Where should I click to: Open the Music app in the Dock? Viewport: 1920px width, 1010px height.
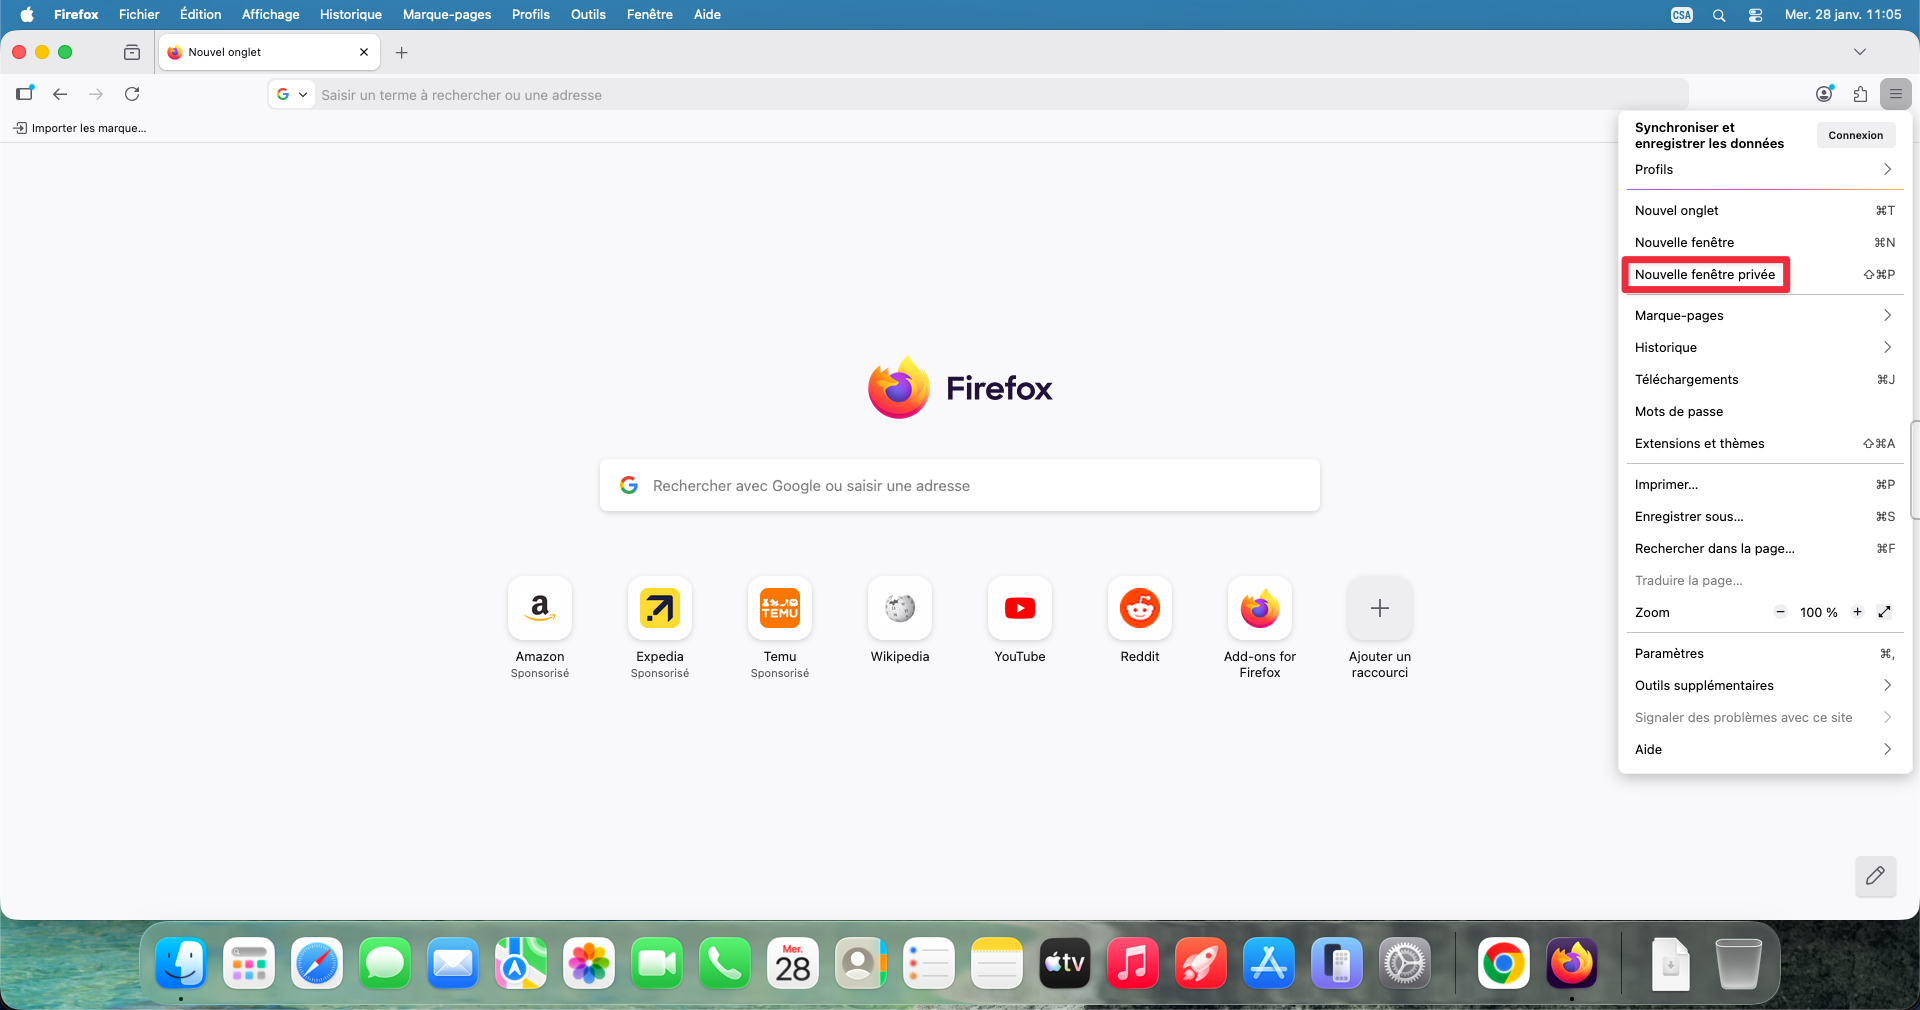click(1133, 964)
